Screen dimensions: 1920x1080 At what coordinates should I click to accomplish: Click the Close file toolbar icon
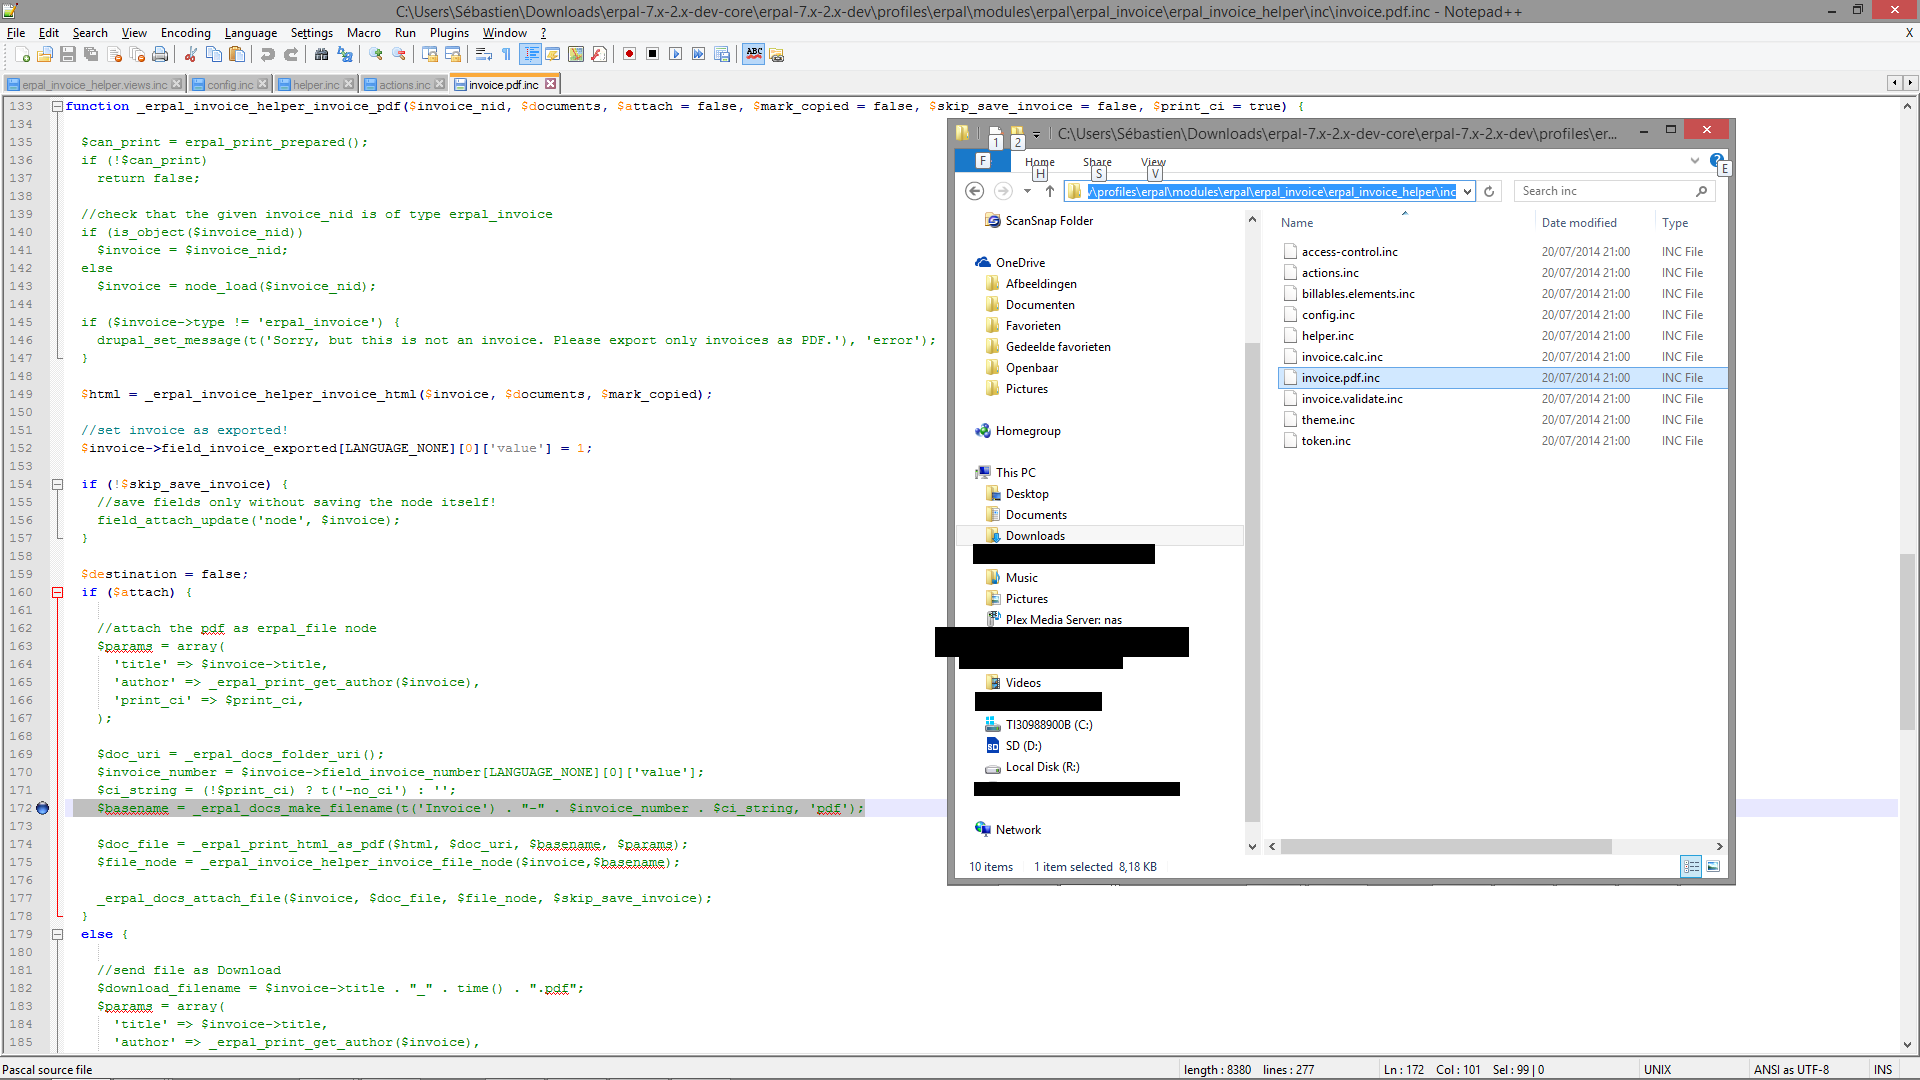pyautogui.click(x=114, y=54)
